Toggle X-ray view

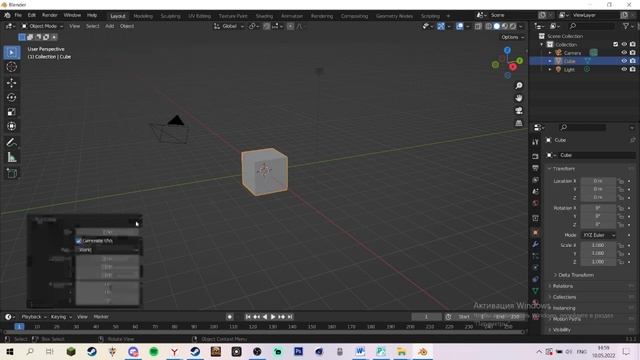pyautogui.click(x=478, y=26)
